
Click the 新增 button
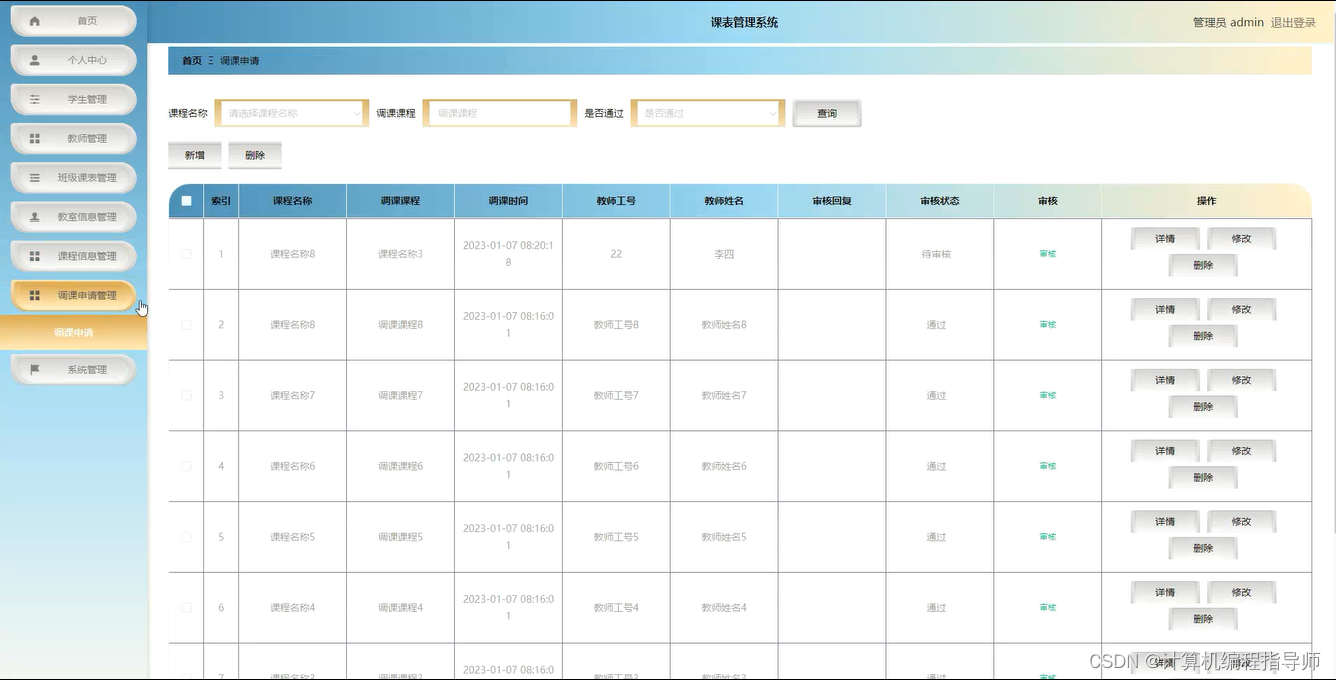[x=195, y=155]
